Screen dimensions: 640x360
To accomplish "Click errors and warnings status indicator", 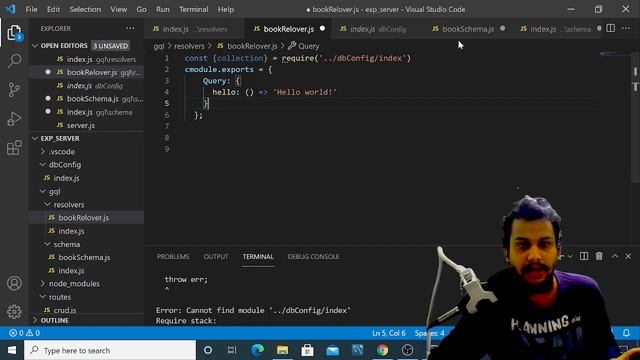I will click(x=24, y=333).
